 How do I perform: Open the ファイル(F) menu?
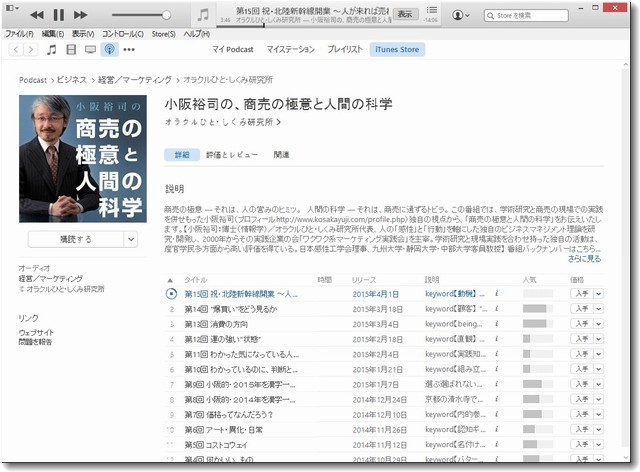click(x=20, y=34)
